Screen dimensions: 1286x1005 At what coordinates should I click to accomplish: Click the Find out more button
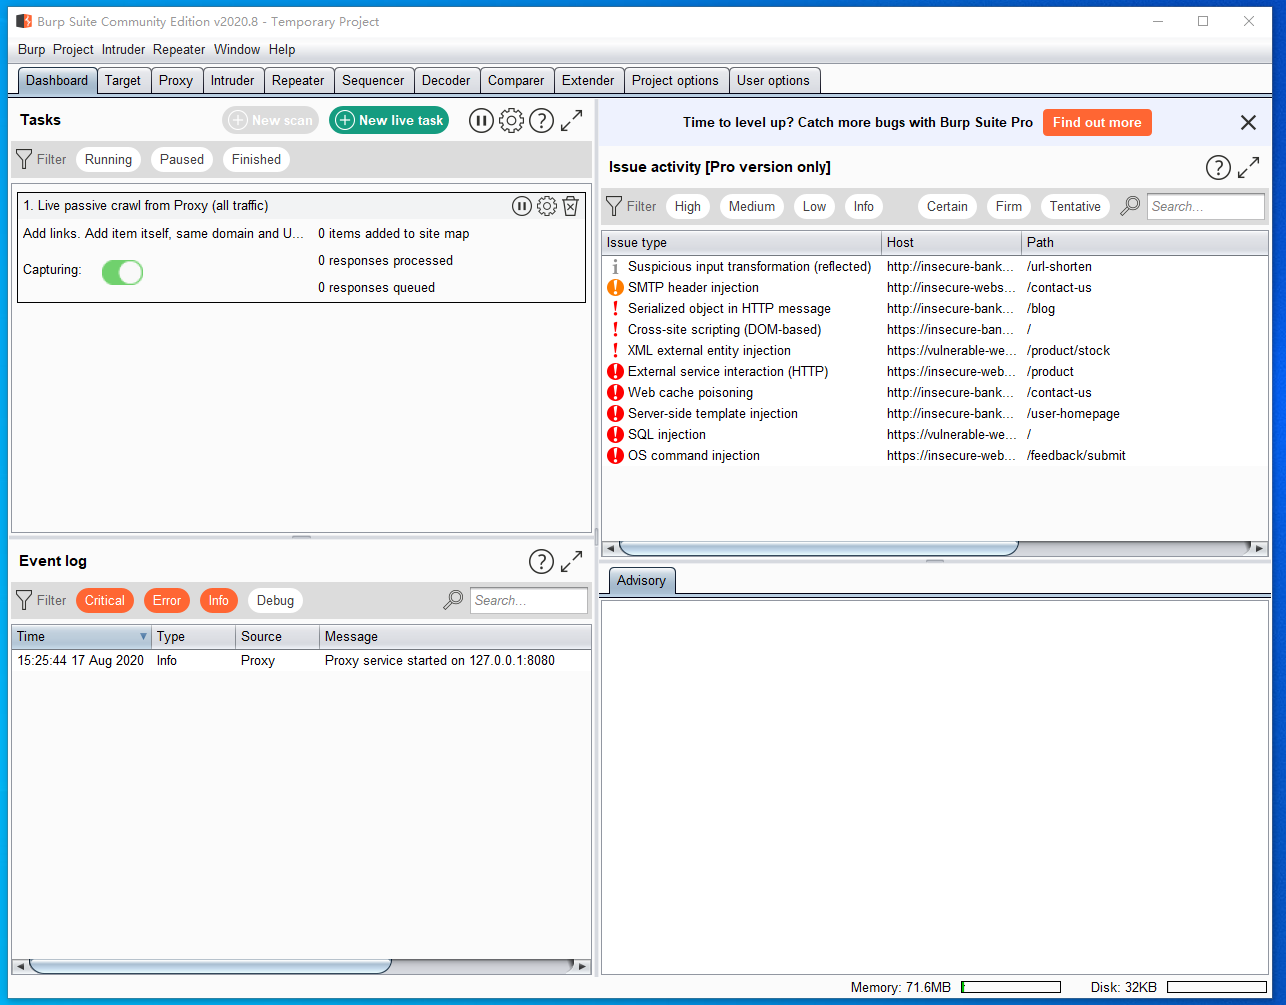[1097, 122]
